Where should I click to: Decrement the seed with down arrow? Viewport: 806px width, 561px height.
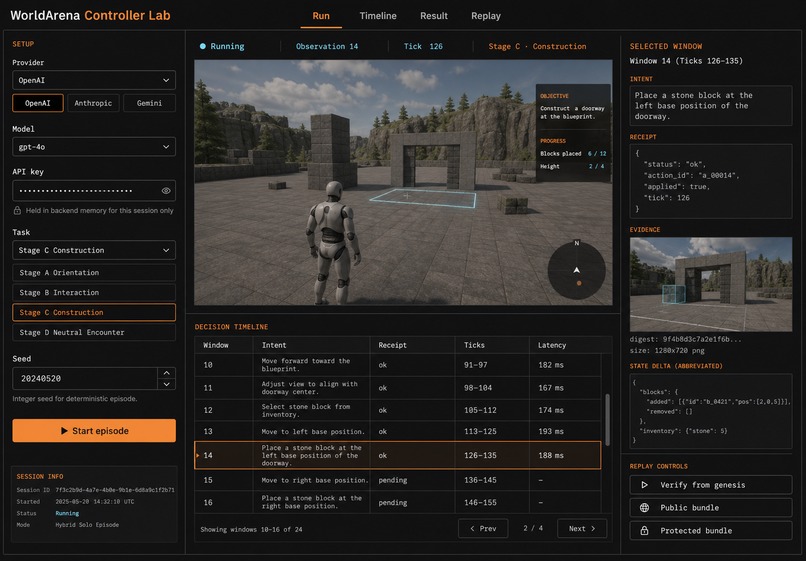tap(167, 384)
